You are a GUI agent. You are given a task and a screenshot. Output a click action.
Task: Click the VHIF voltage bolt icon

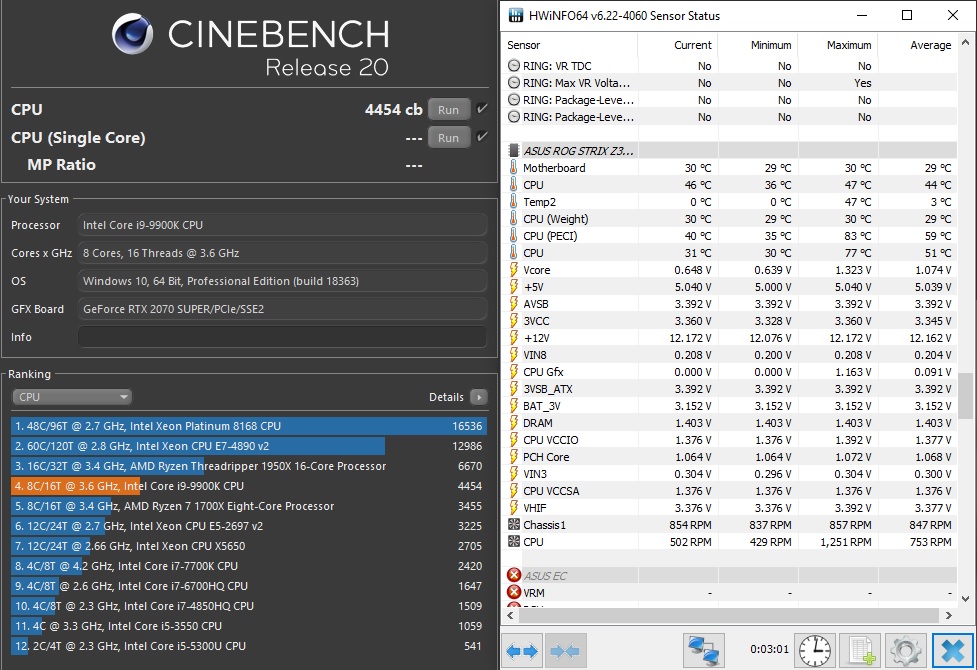point(514,508)
